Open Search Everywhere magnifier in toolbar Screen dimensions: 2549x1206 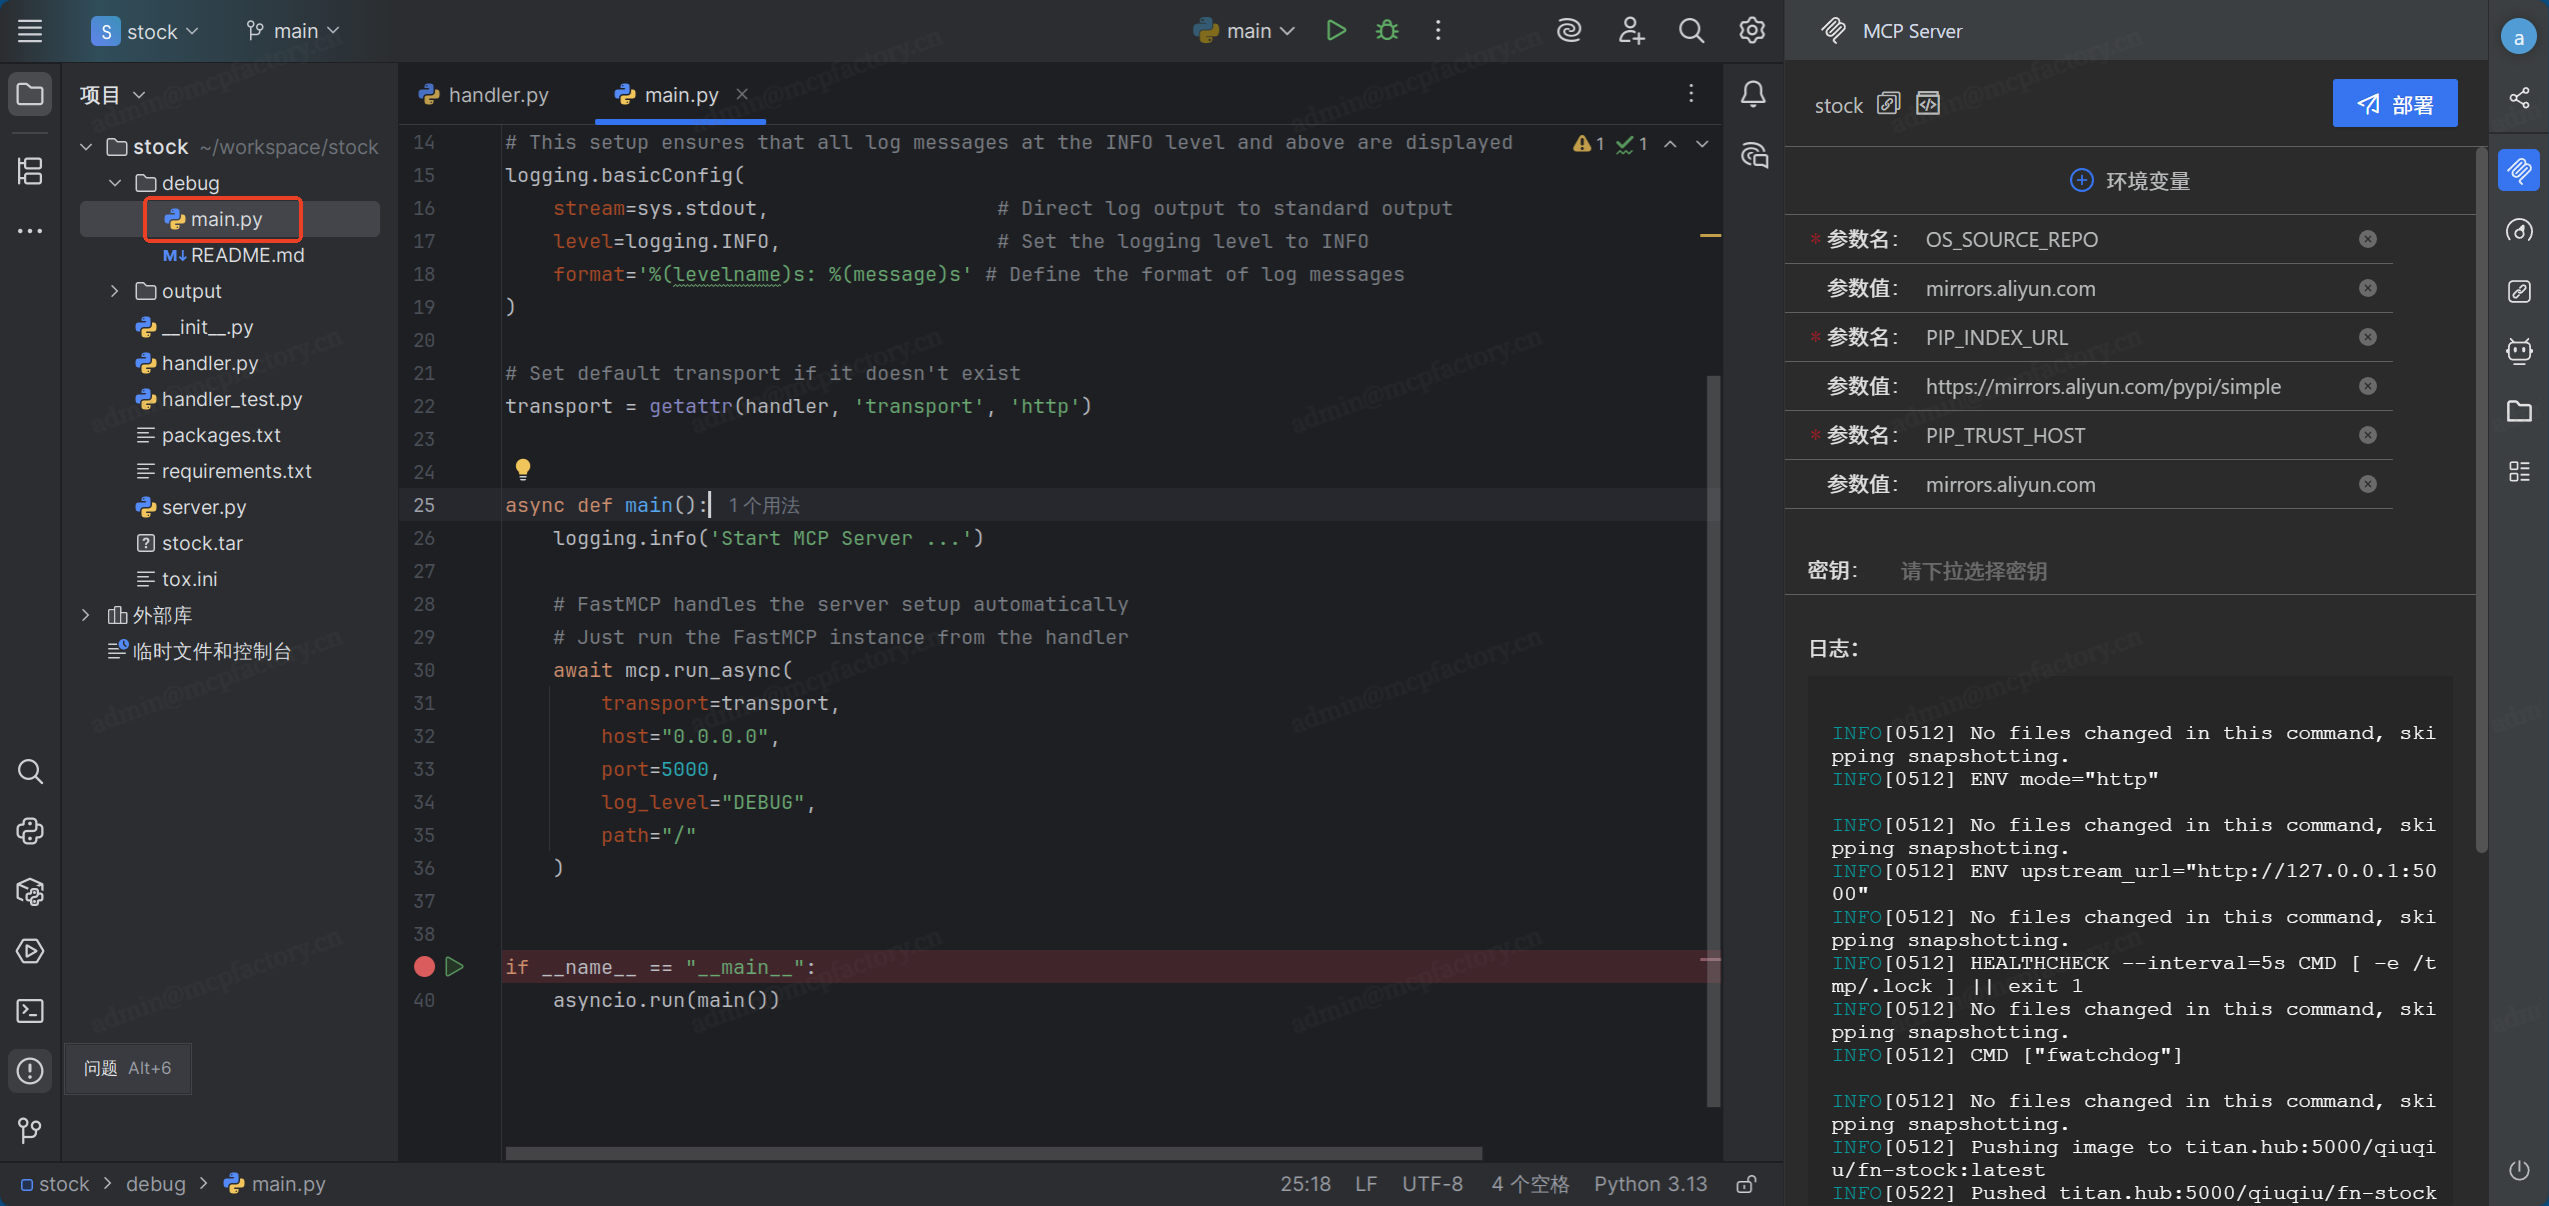click(x=1691, y=31)
